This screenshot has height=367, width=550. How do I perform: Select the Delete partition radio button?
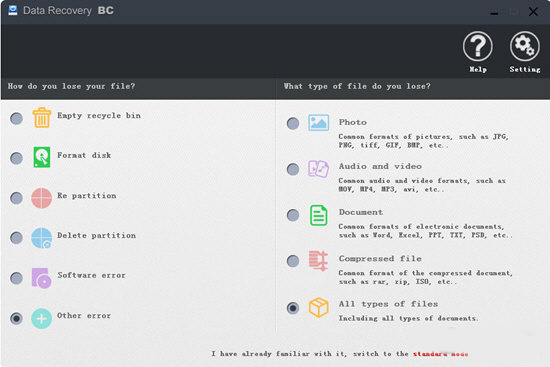(x=16, y=238)
